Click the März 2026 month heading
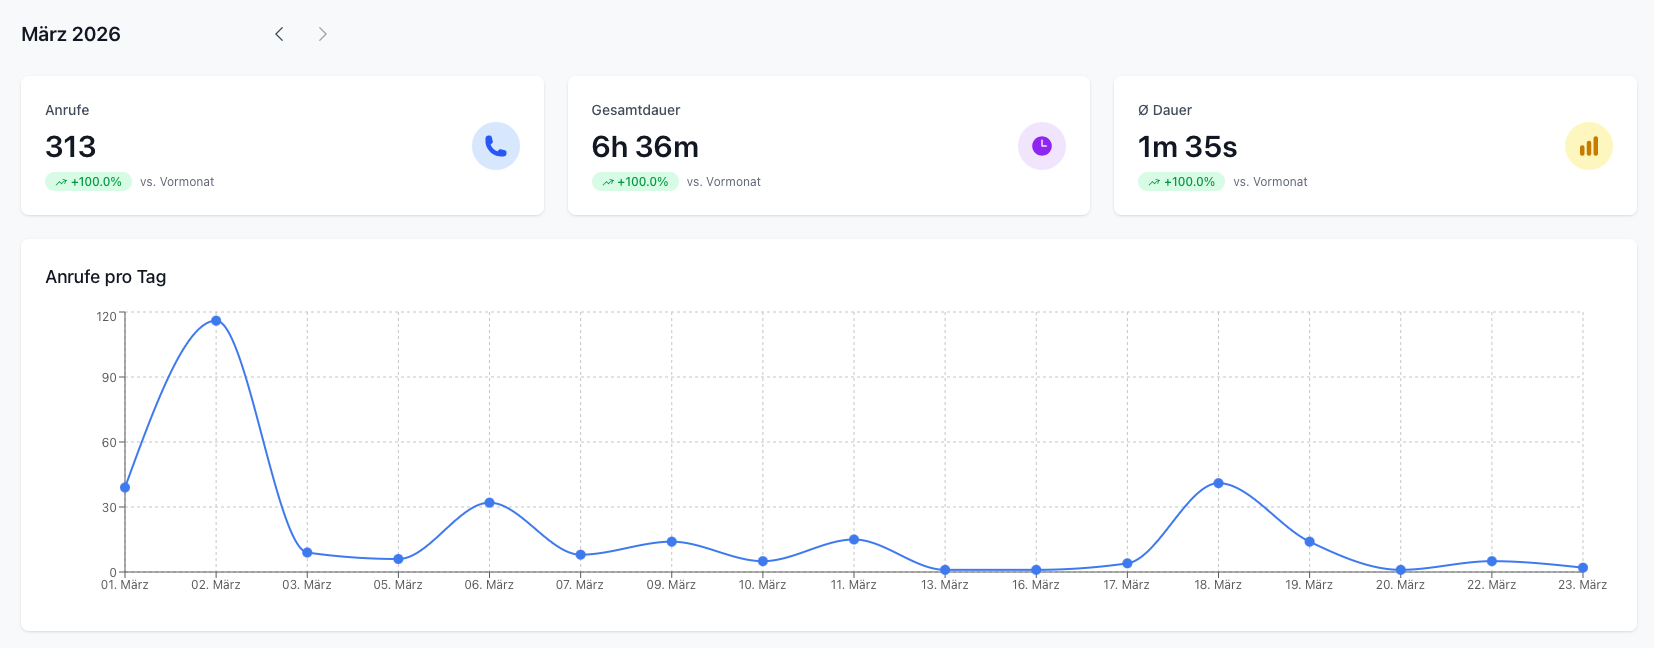The image size is (1654, 648). (x=71, y=34)
